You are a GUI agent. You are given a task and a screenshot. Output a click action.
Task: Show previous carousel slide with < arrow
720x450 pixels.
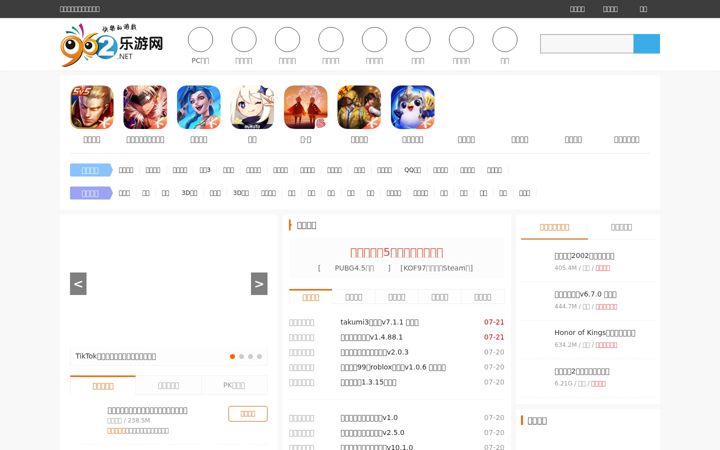tap(78, 284)
